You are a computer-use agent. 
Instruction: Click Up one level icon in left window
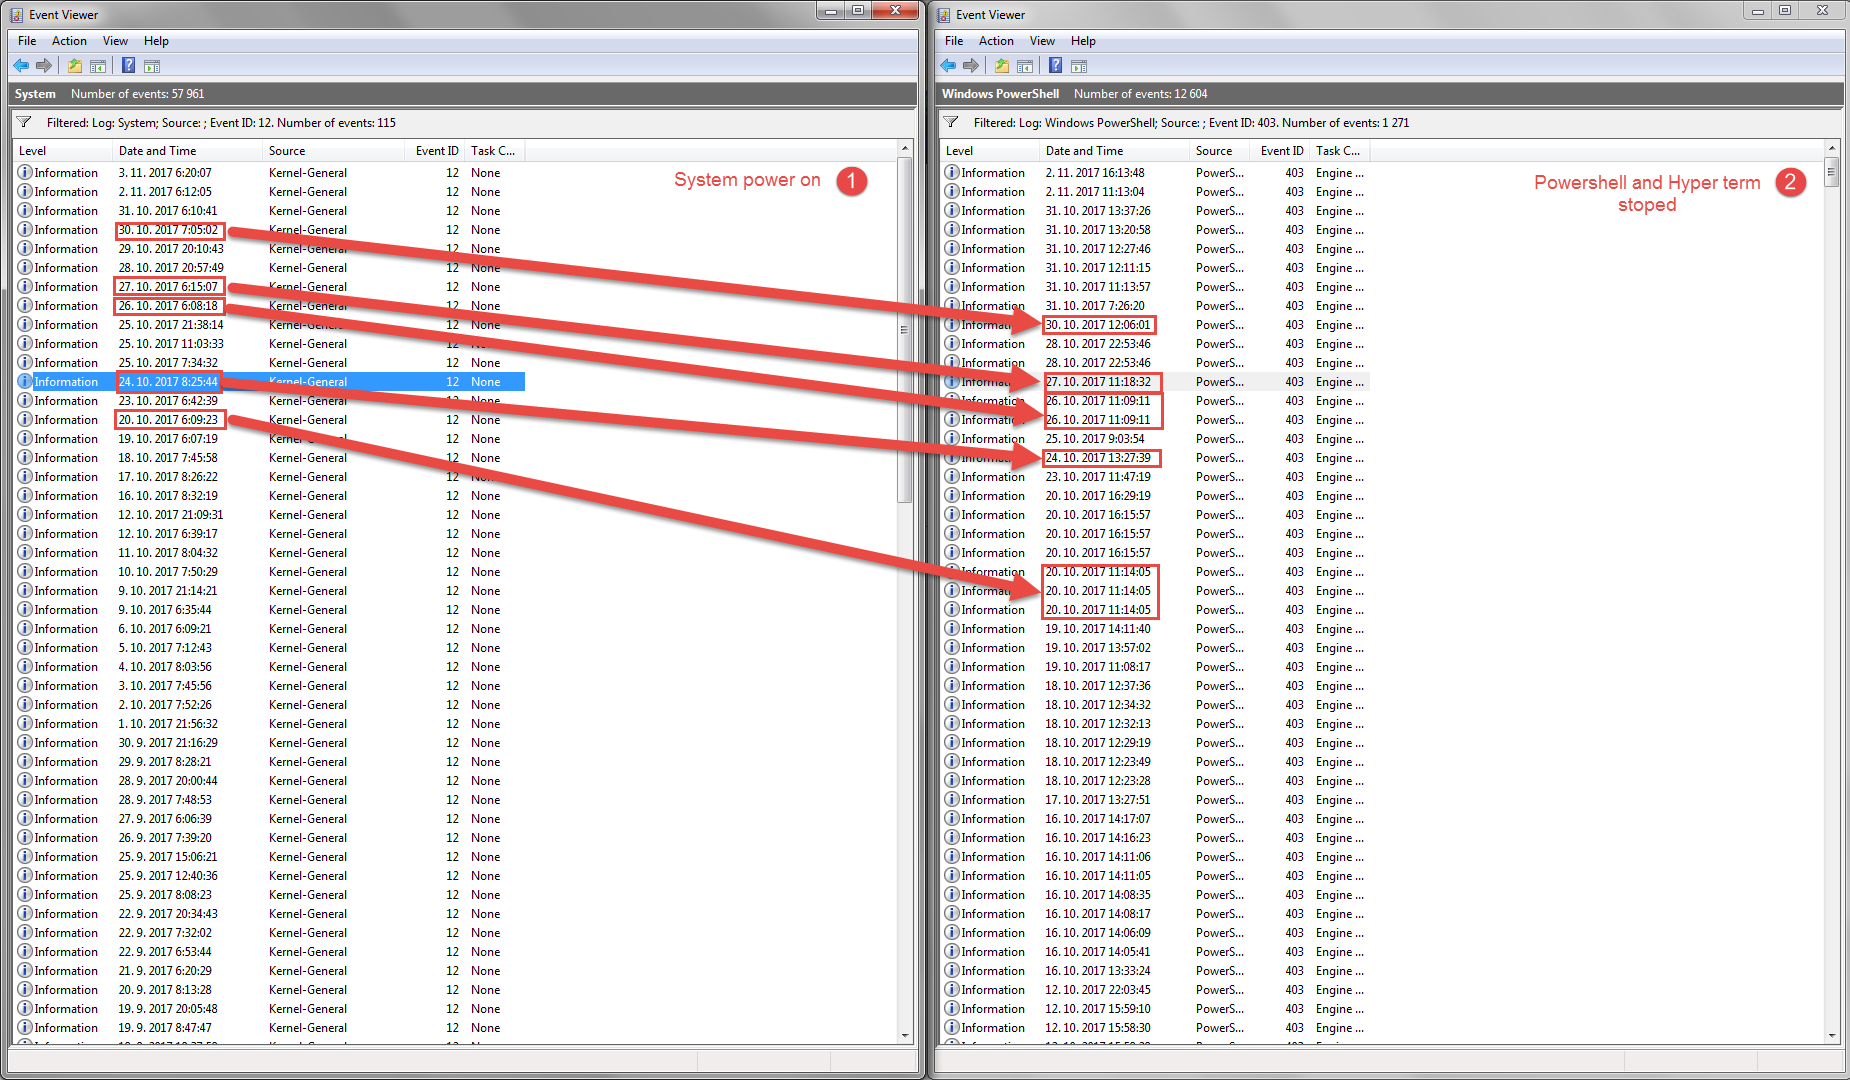point(75,66)
